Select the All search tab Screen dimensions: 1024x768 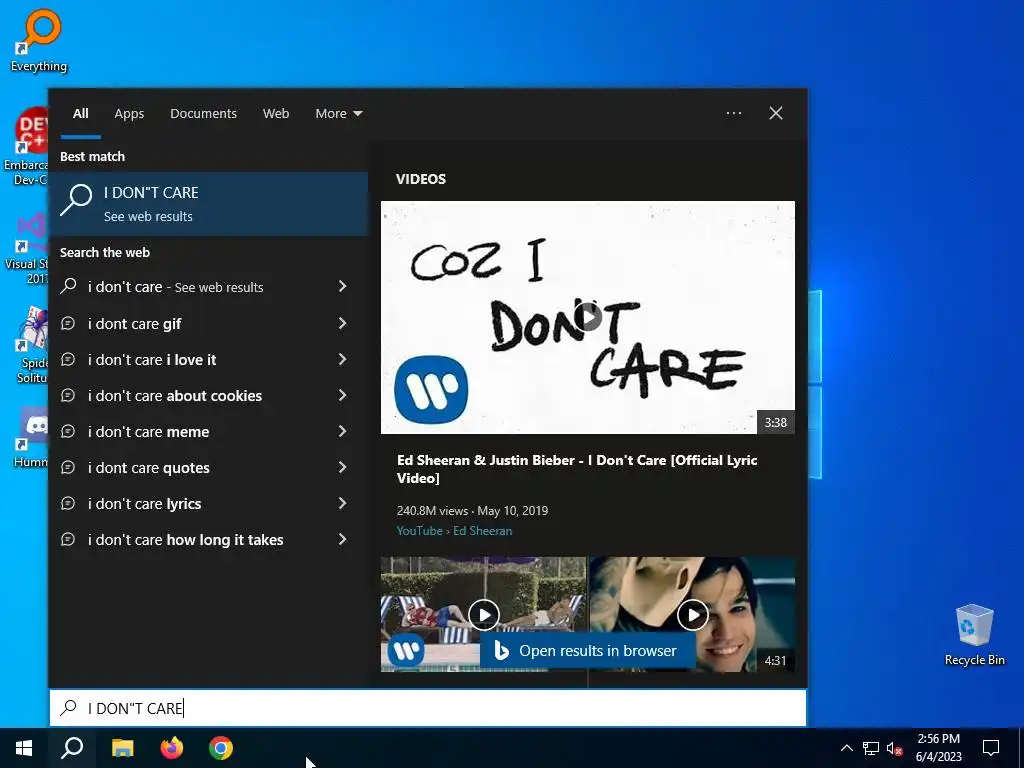(x=81, y=114)
